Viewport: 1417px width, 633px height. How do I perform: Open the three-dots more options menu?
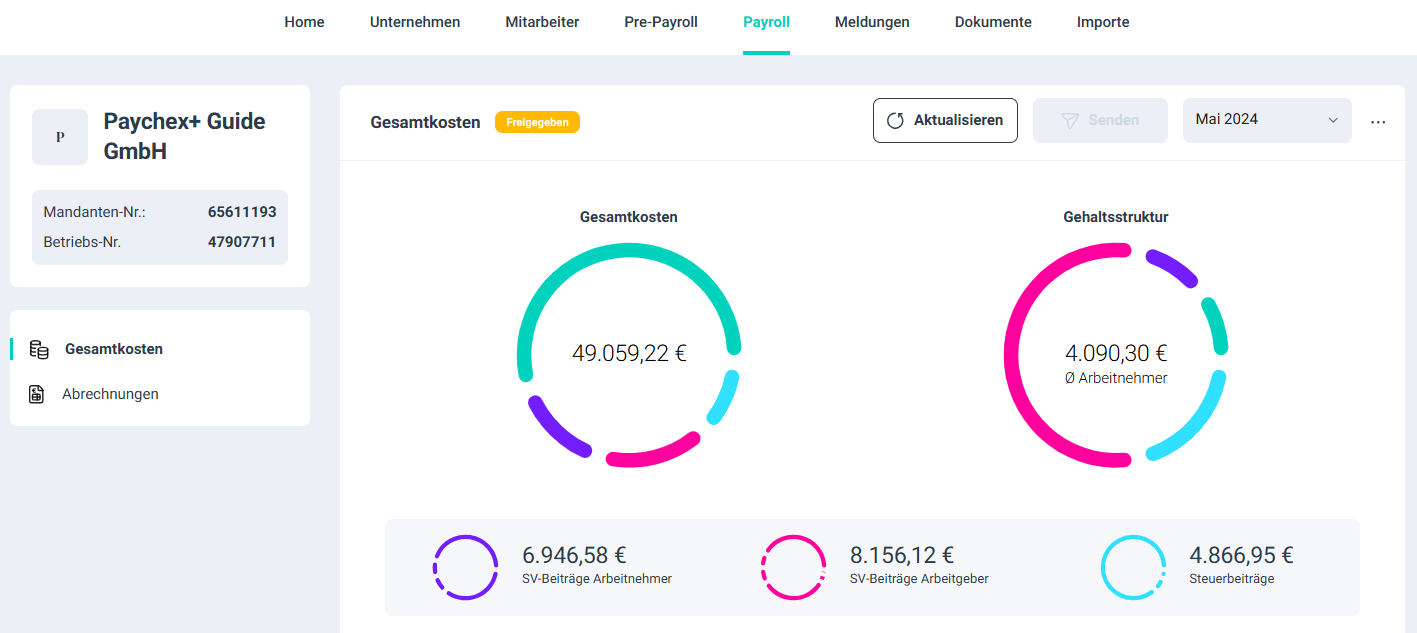click(1378, 121)
